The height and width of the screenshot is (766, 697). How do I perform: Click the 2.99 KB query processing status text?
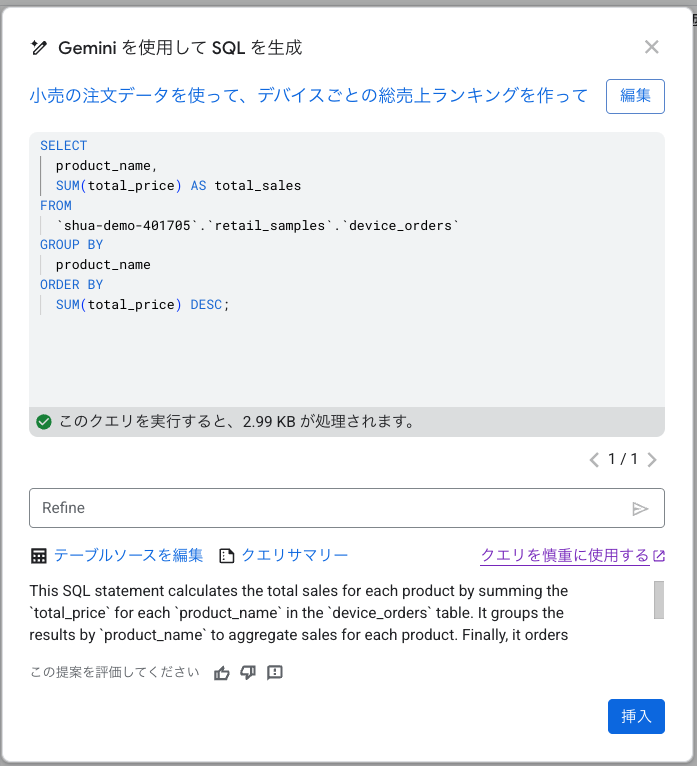pos(237,422)
